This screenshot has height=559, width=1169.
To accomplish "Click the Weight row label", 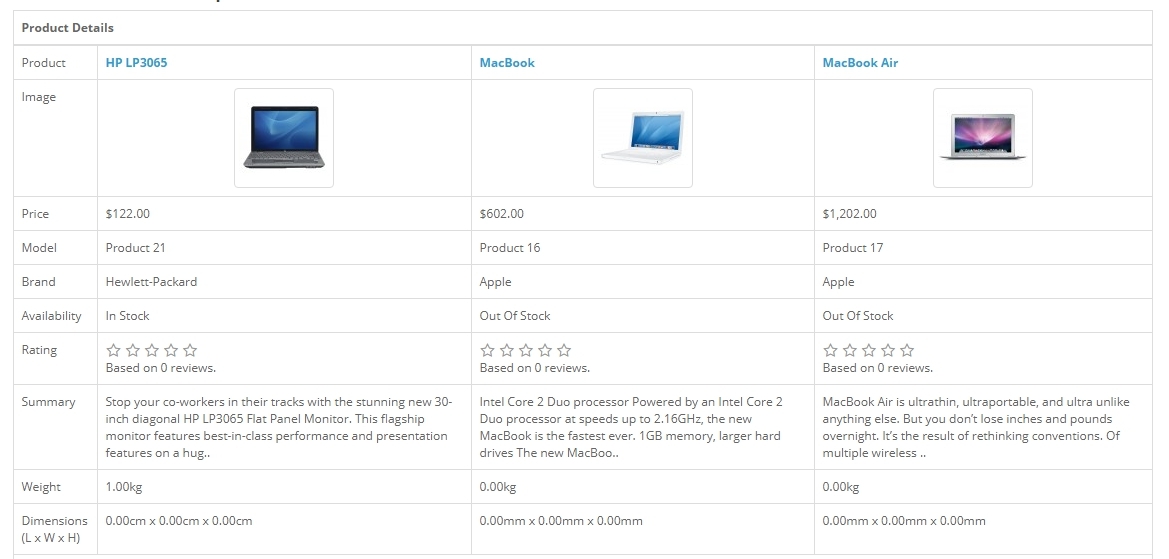I will click(41, 487).
